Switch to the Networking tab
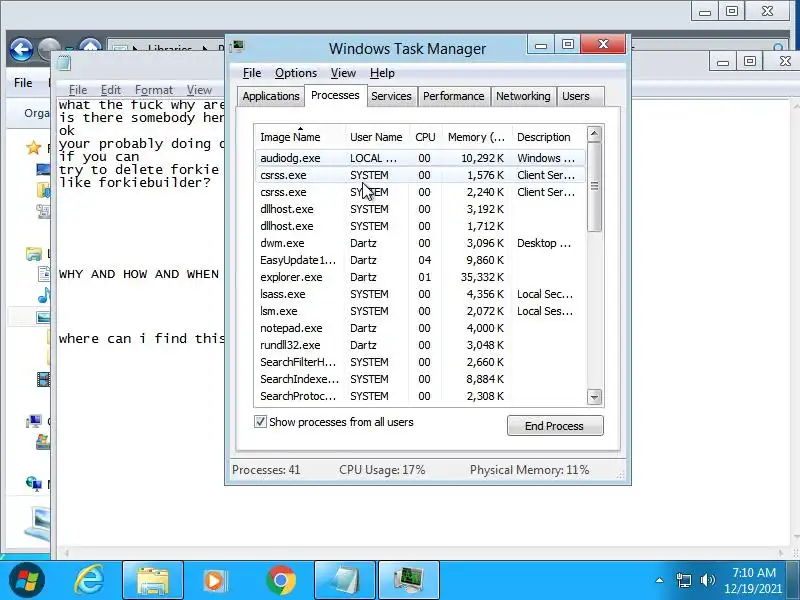Viewport: 800px width, 600px height. point(523,96)
